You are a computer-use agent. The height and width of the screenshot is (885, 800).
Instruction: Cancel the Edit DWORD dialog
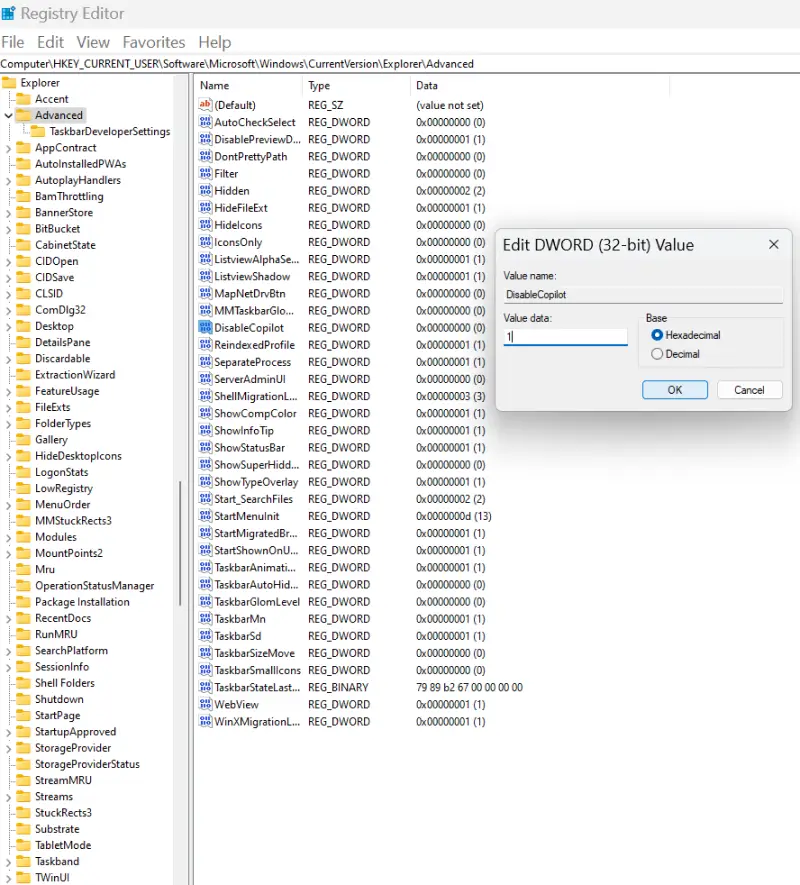(750, 389)
